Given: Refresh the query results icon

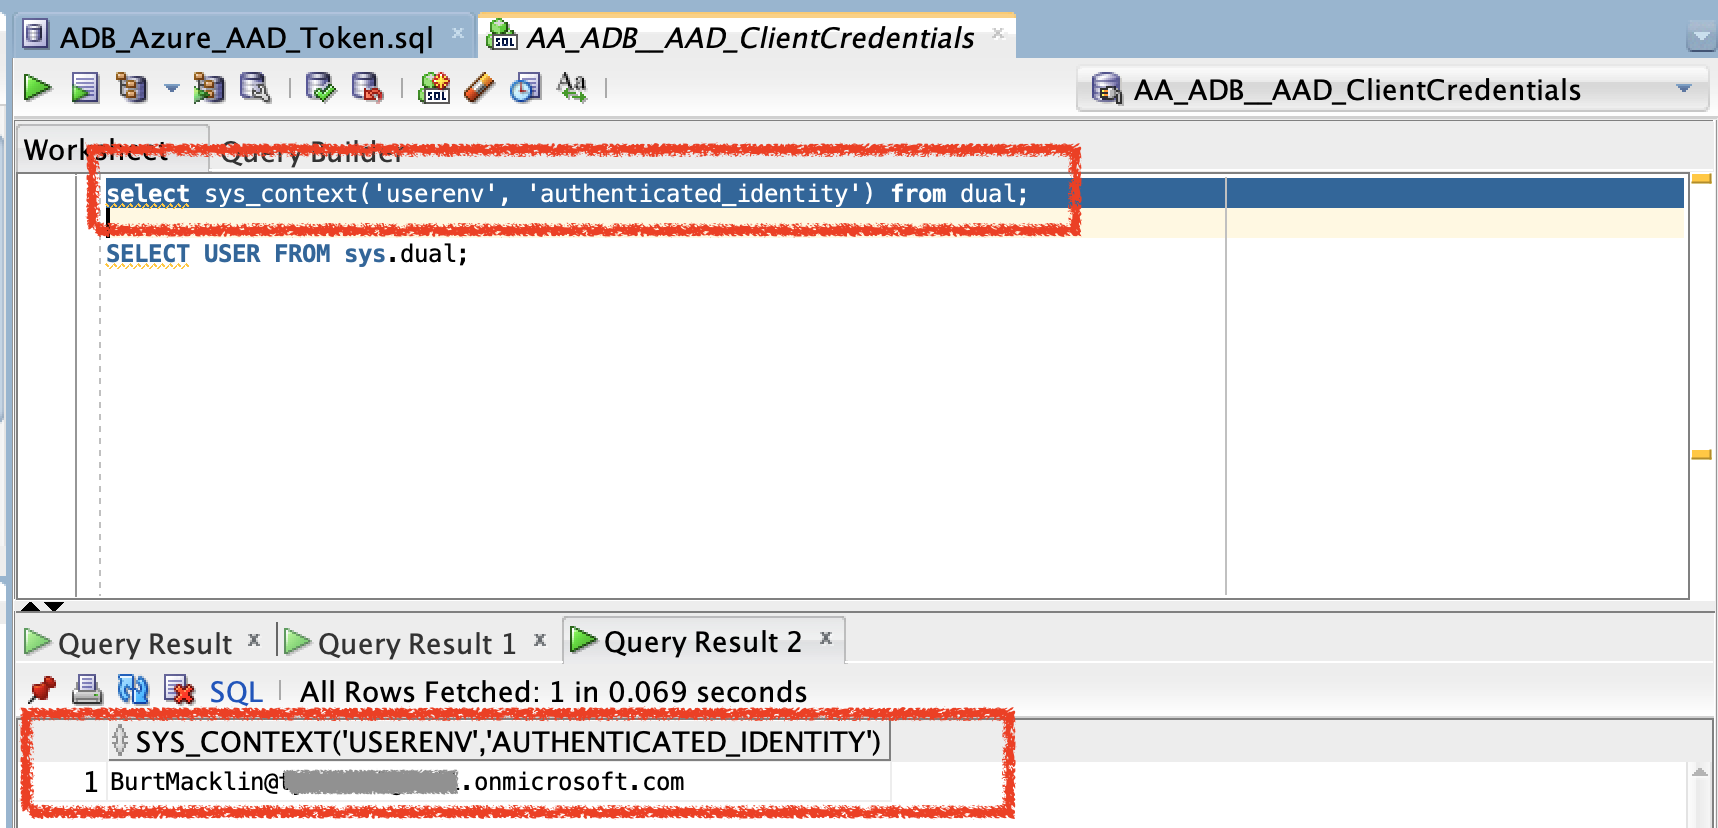Looking at the screenshot, I should [133, 690].
